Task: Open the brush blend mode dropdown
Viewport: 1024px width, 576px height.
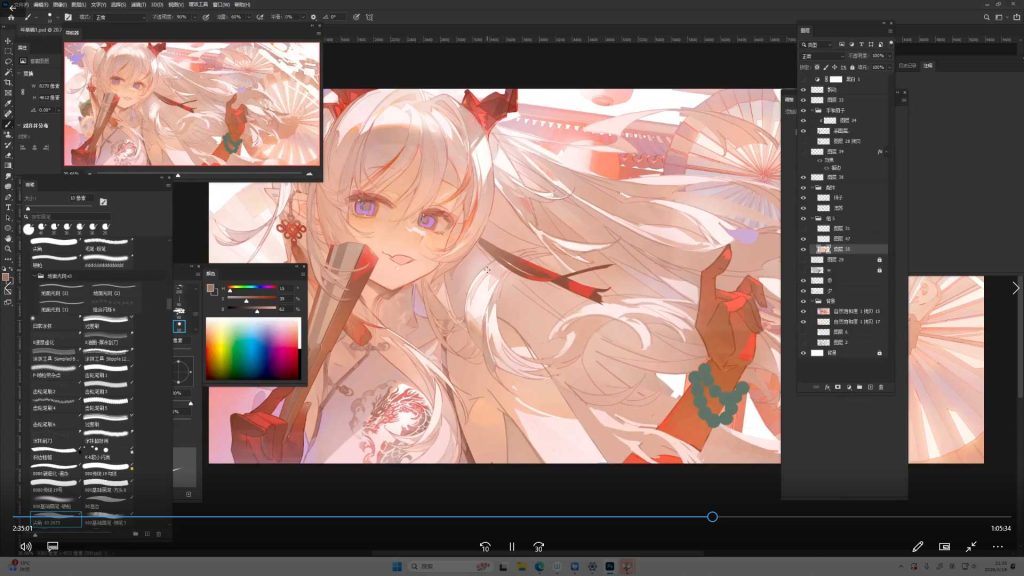Action: [120, 17]
